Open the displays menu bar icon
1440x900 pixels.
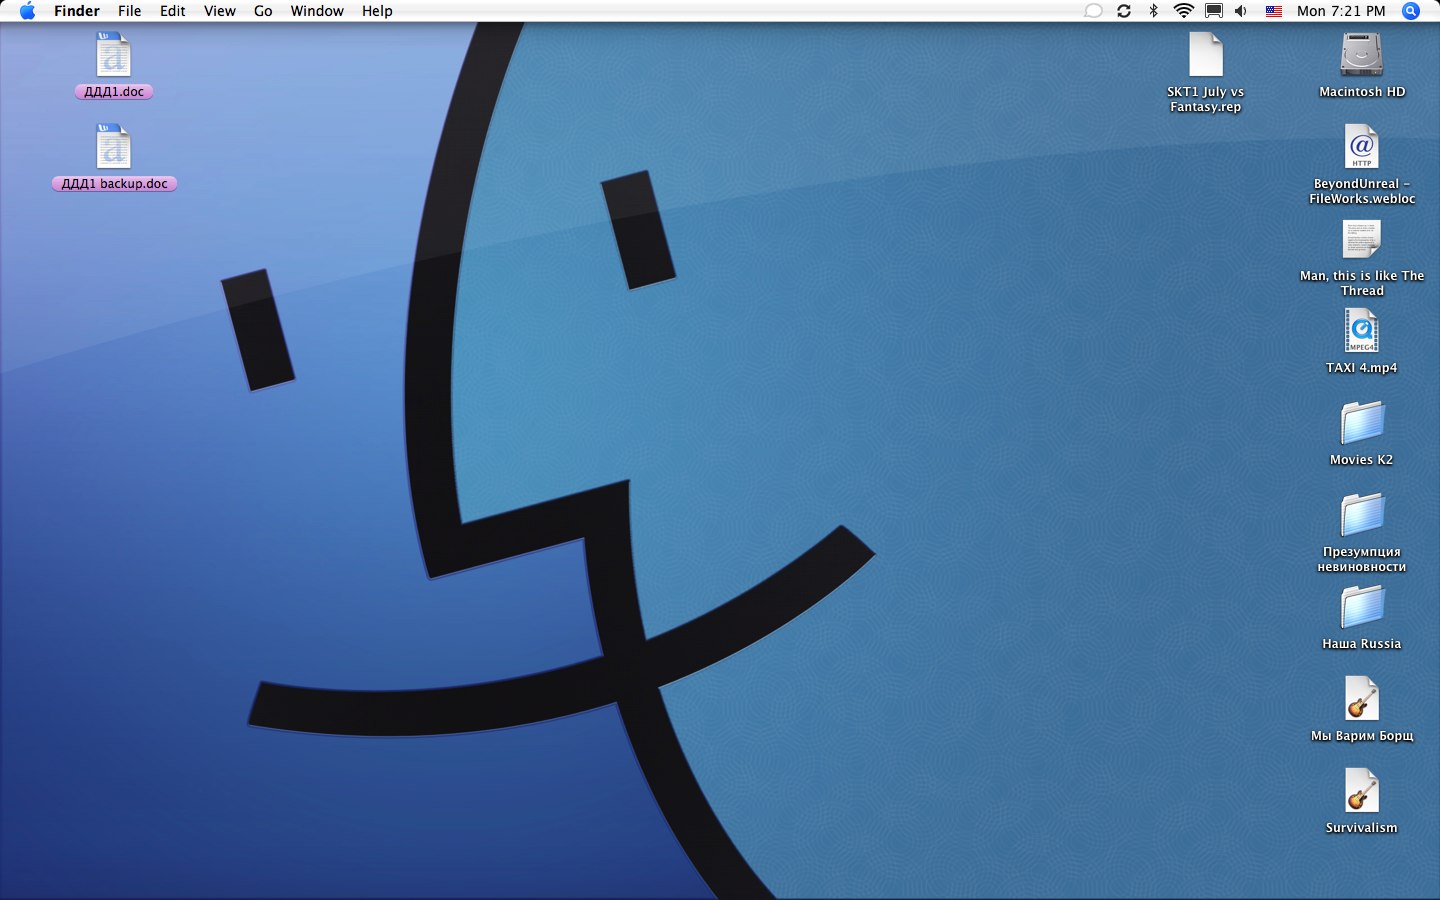[1213, 11]
